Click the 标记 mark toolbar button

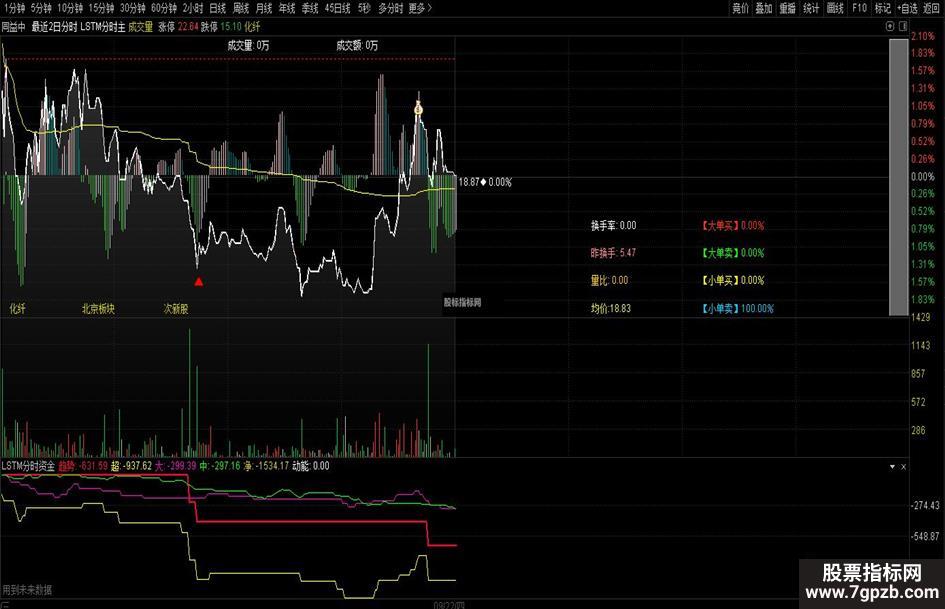click(883, 8)
